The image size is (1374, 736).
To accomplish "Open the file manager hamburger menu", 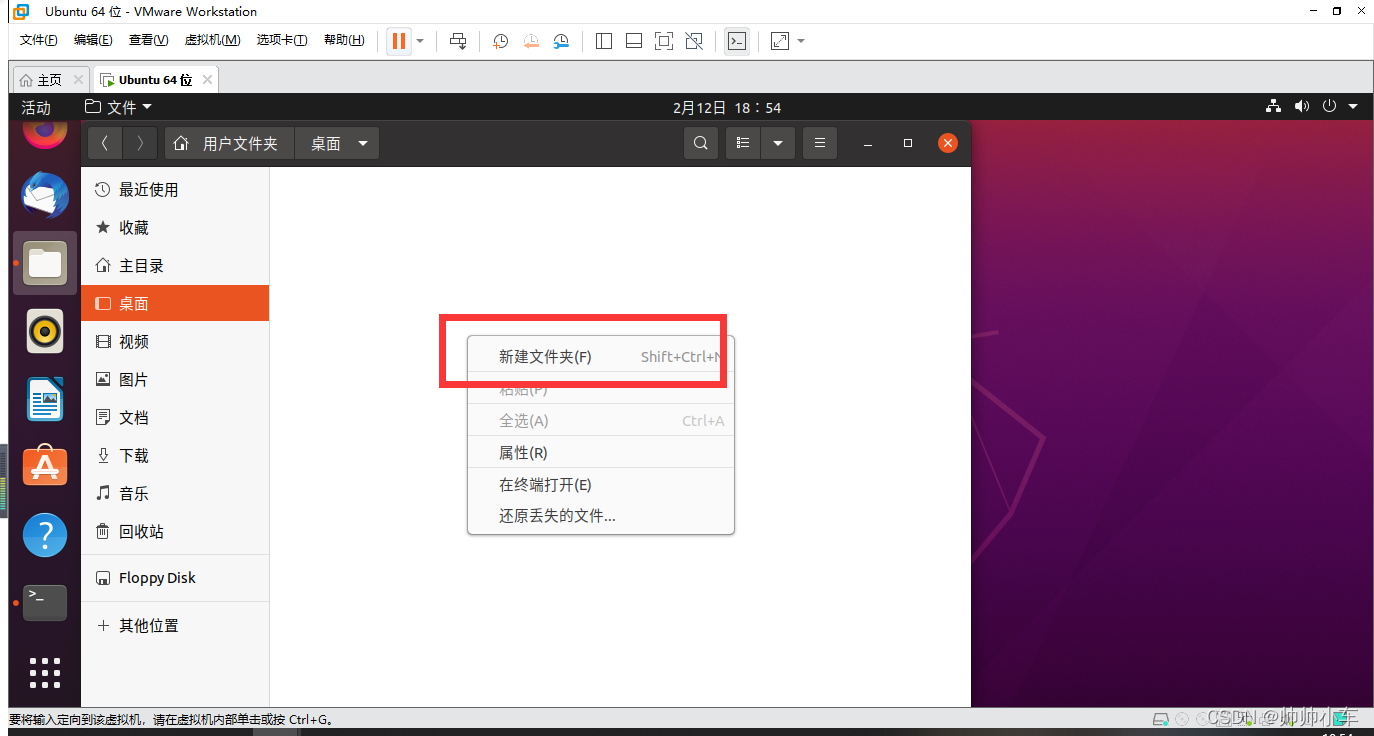I will tap(819, 143).
